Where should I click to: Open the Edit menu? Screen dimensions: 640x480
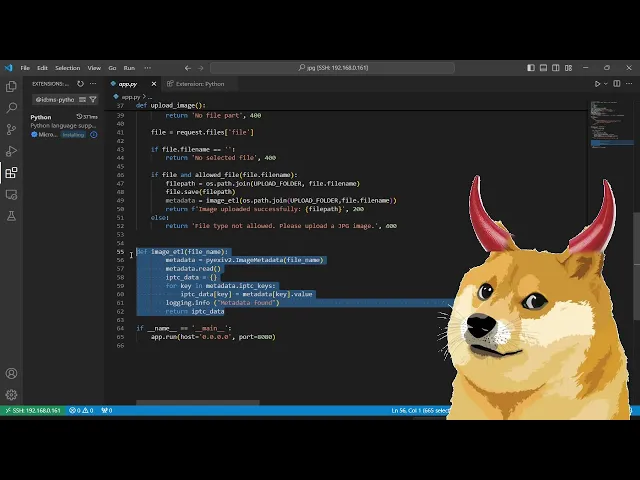tap(42, 68)
